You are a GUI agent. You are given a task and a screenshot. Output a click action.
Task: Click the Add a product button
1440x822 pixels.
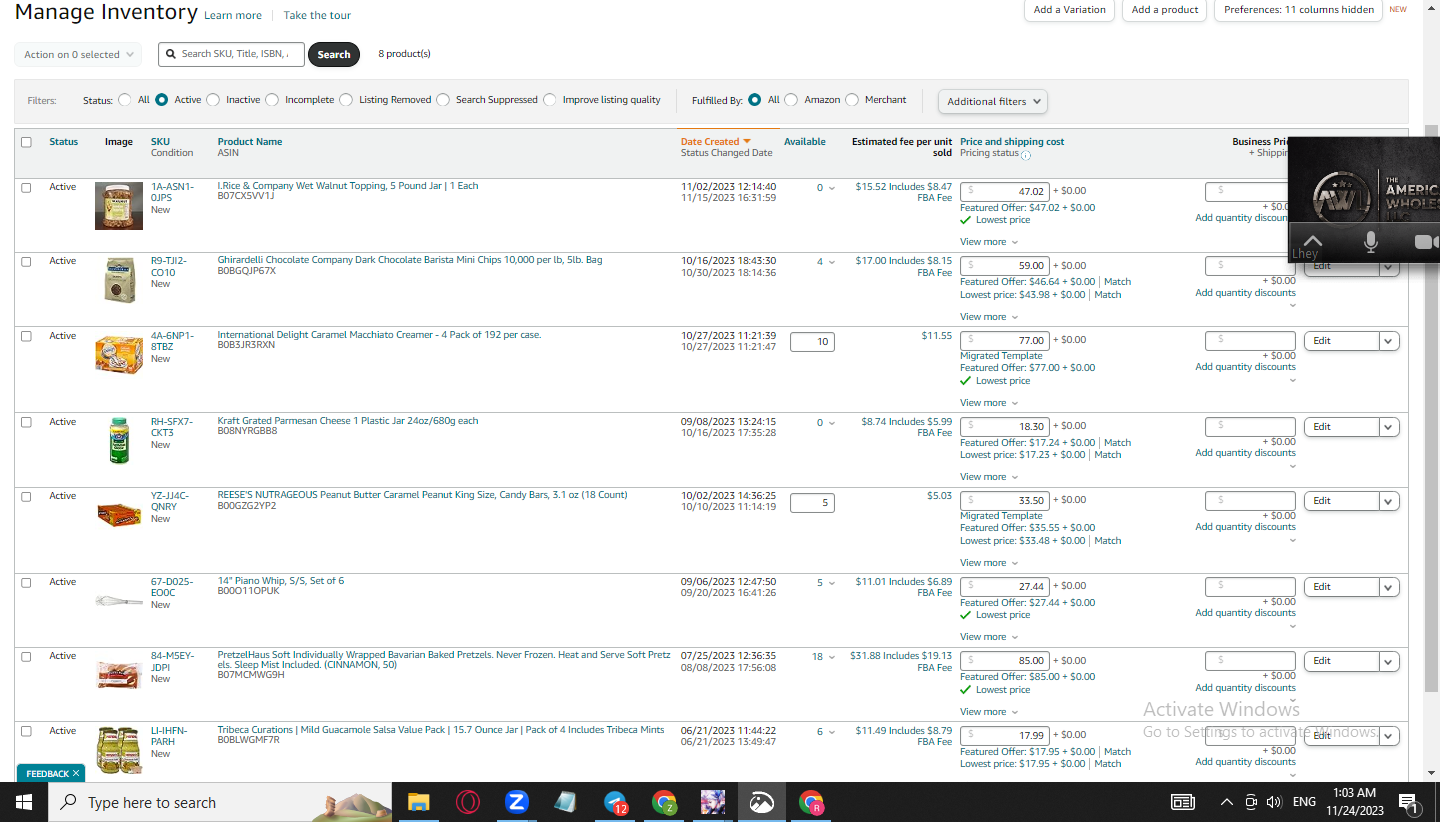tap(1165, 10)
